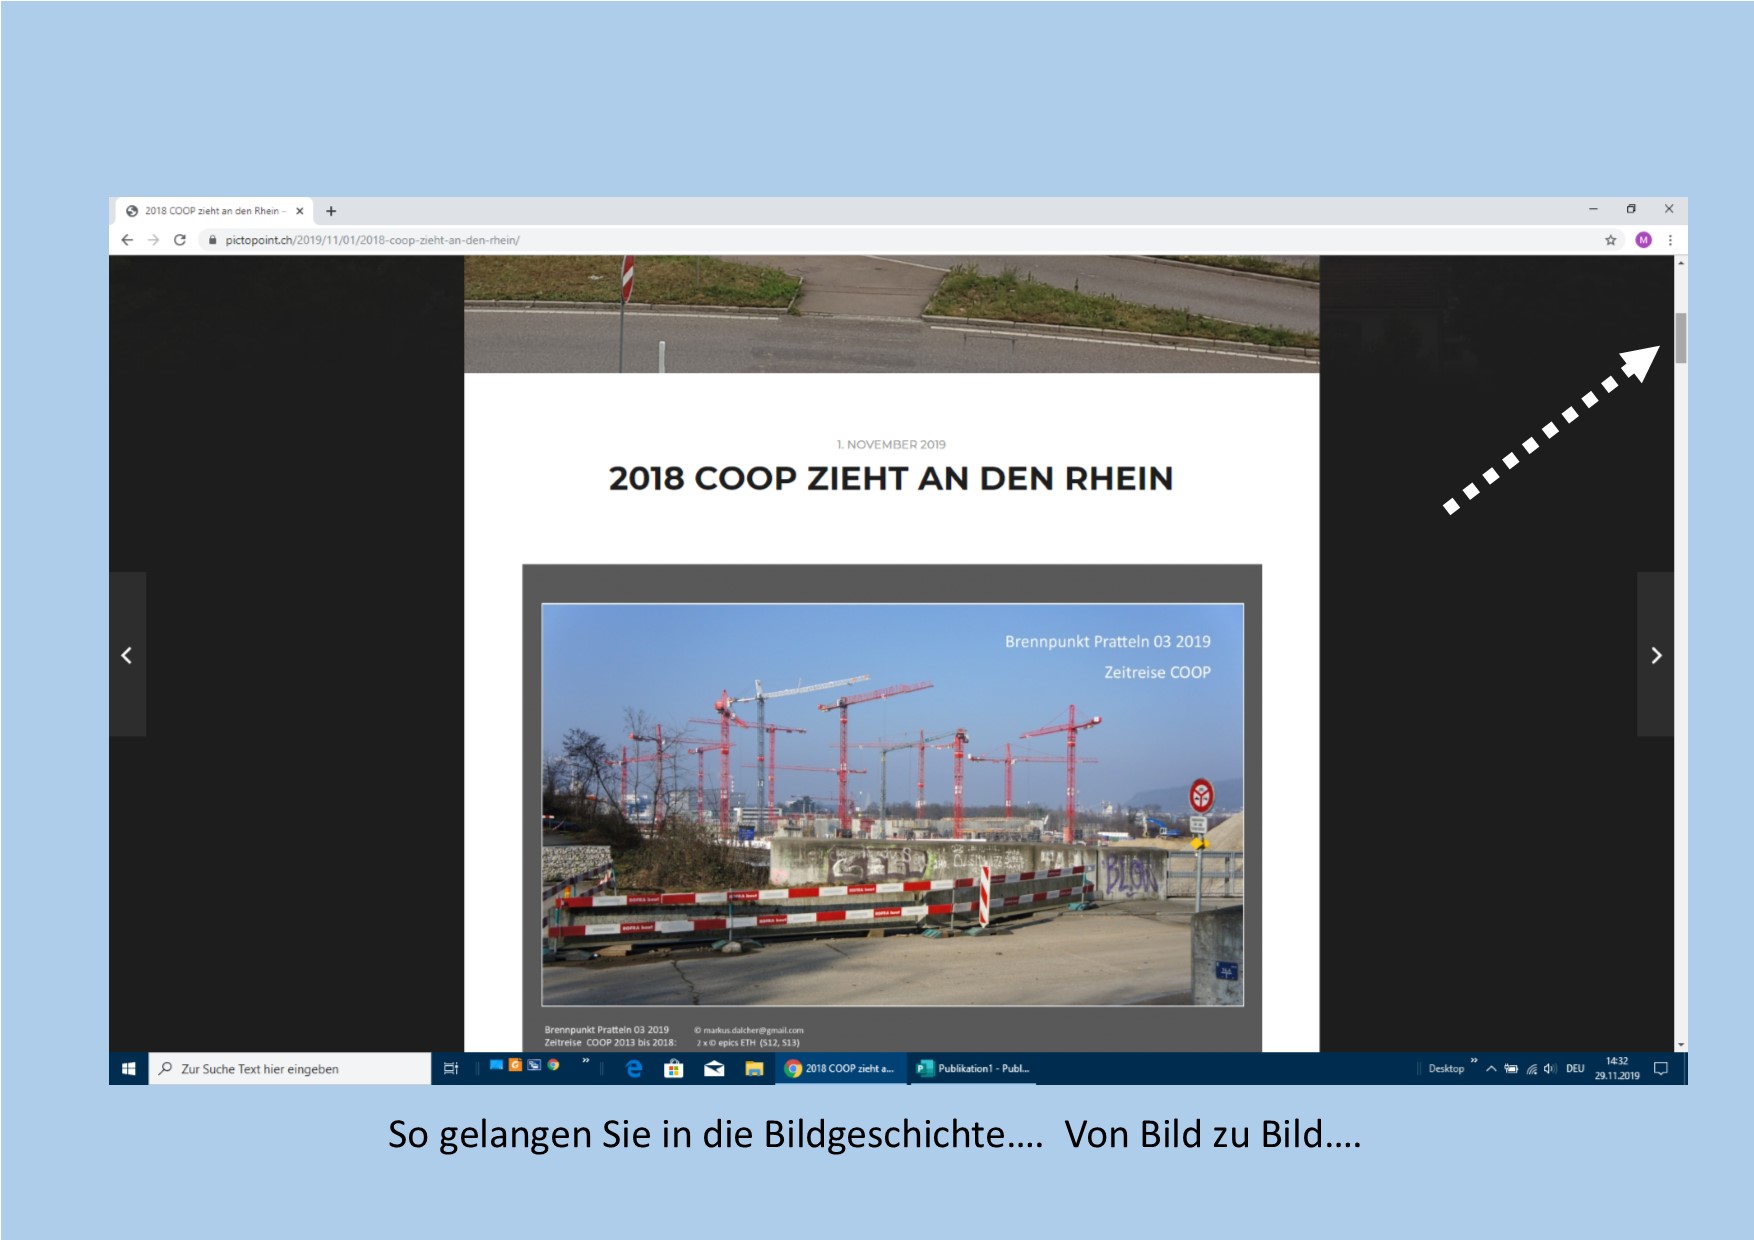Click the small Chrome quick launch icon
1754x1240 pixels.
tap(553, 1065)
